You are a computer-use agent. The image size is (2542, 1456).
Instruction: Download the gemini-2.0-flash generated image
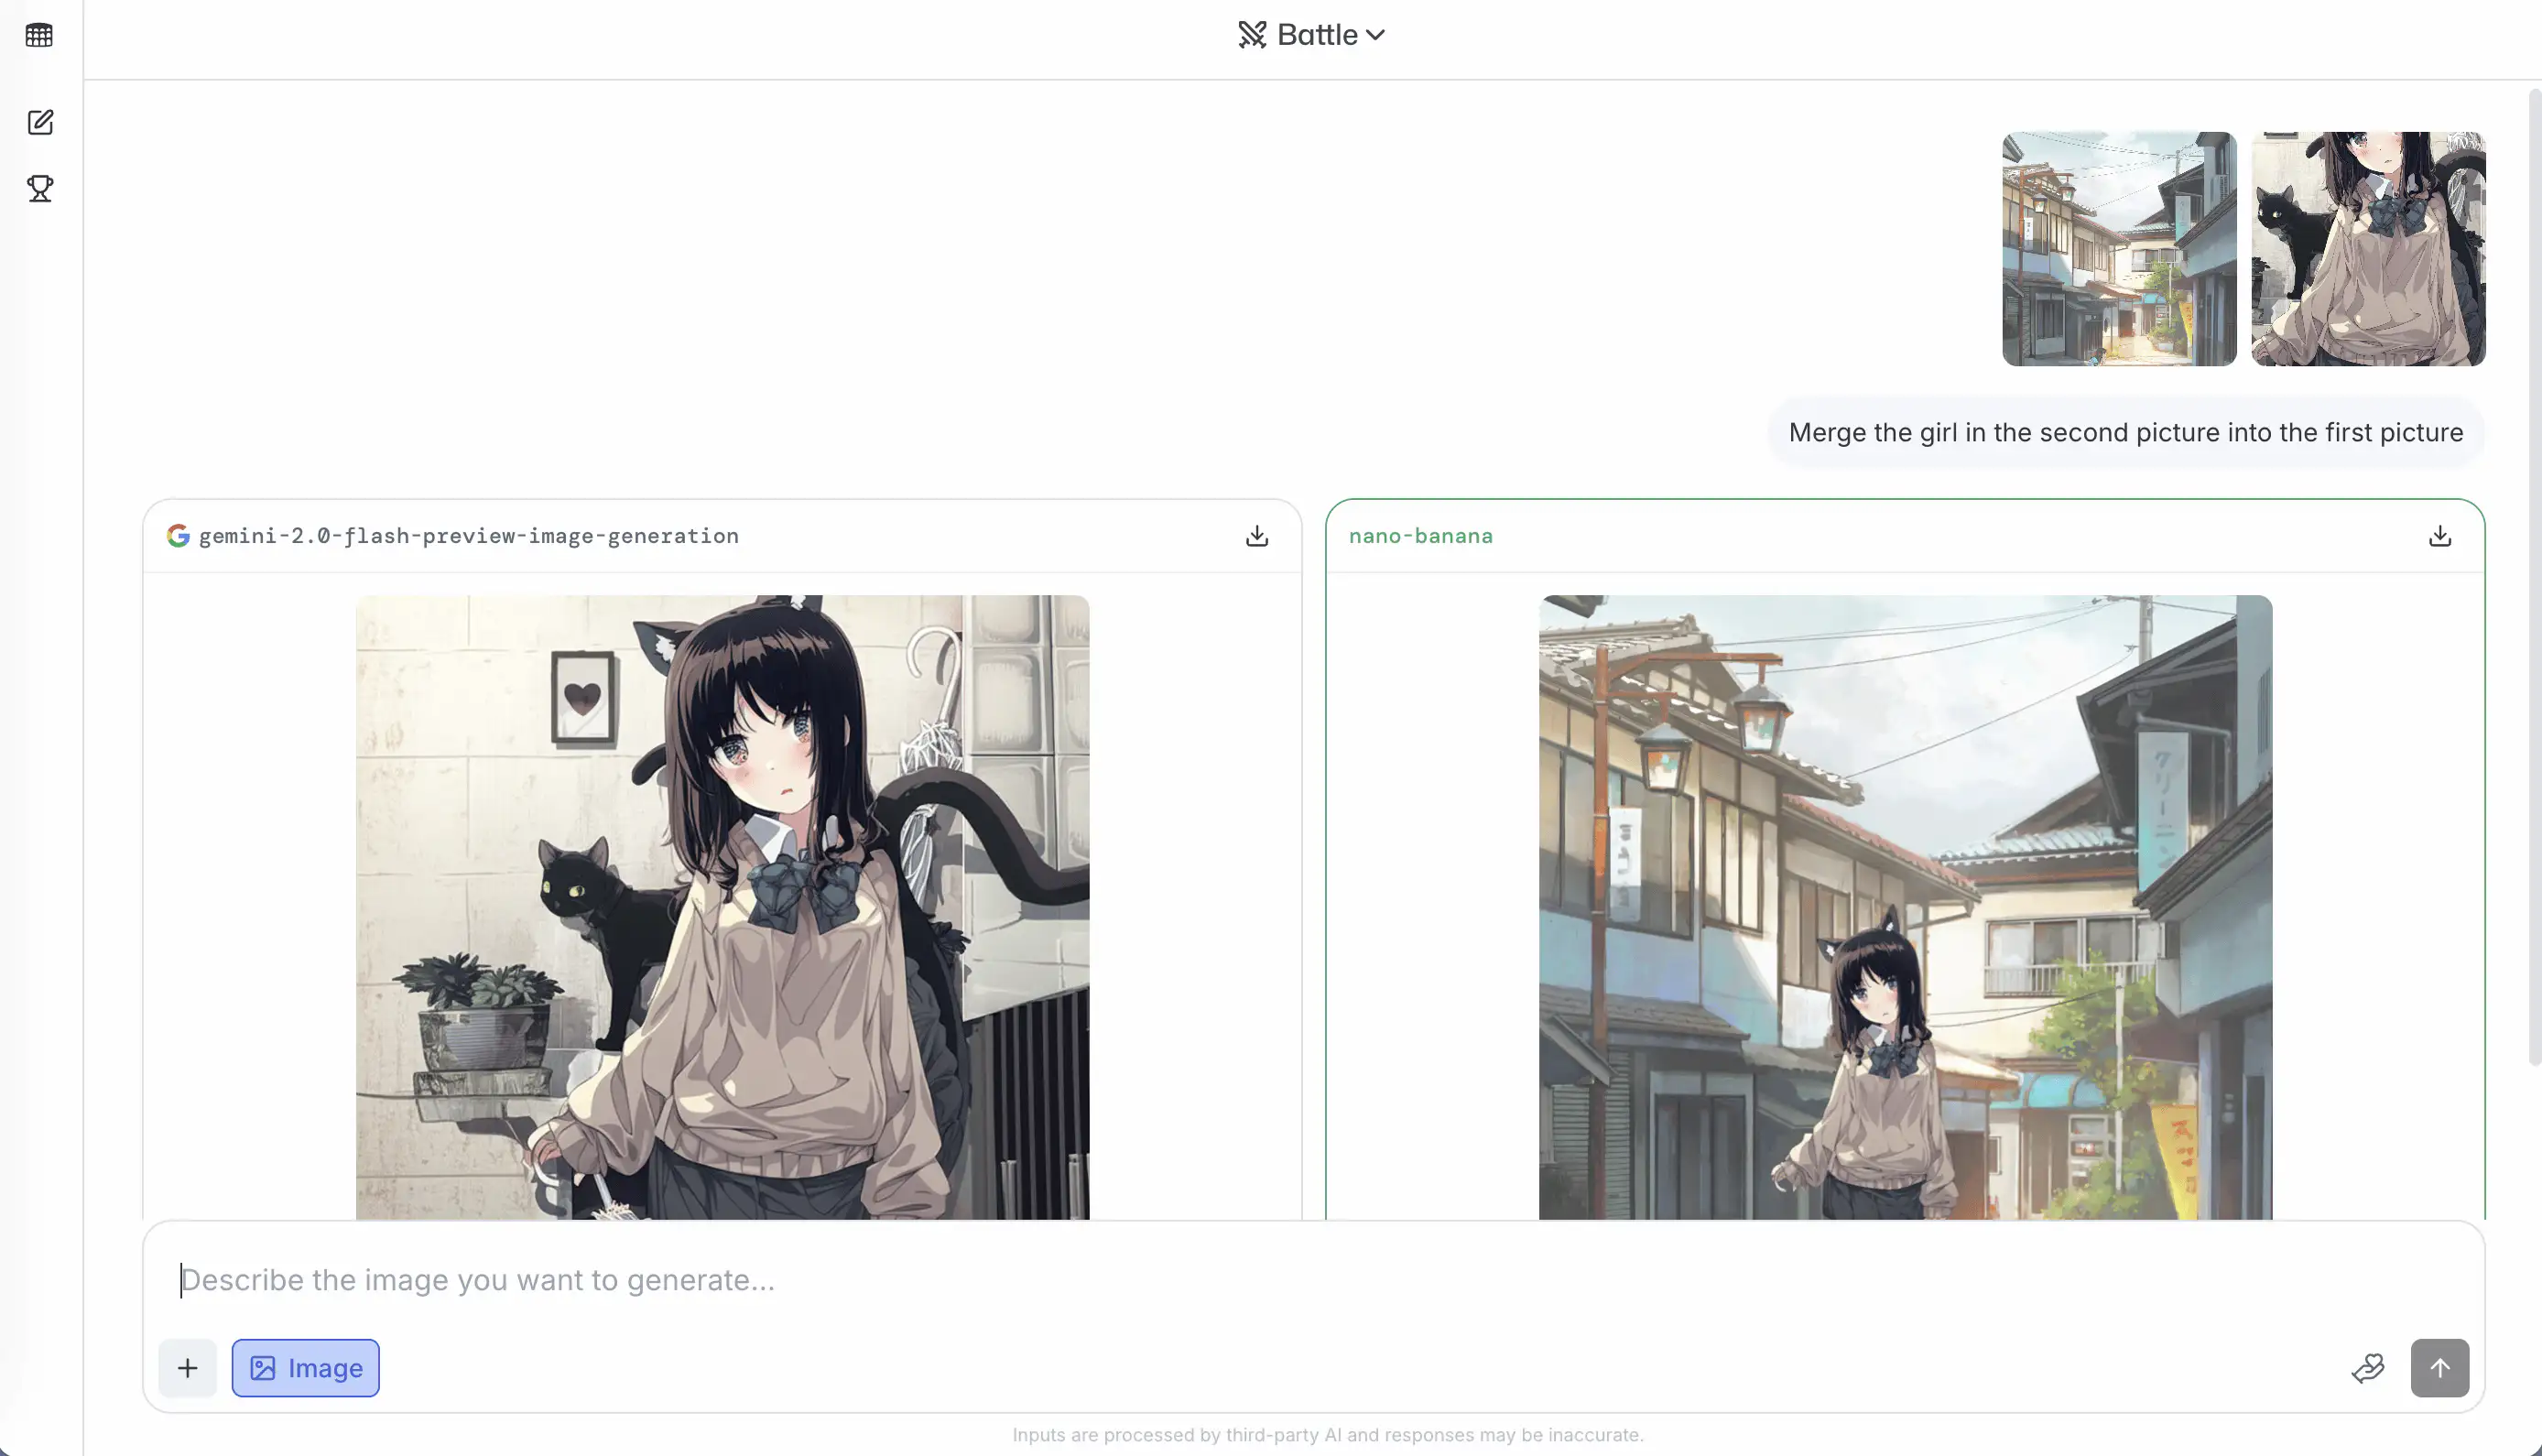(1257, 536)
